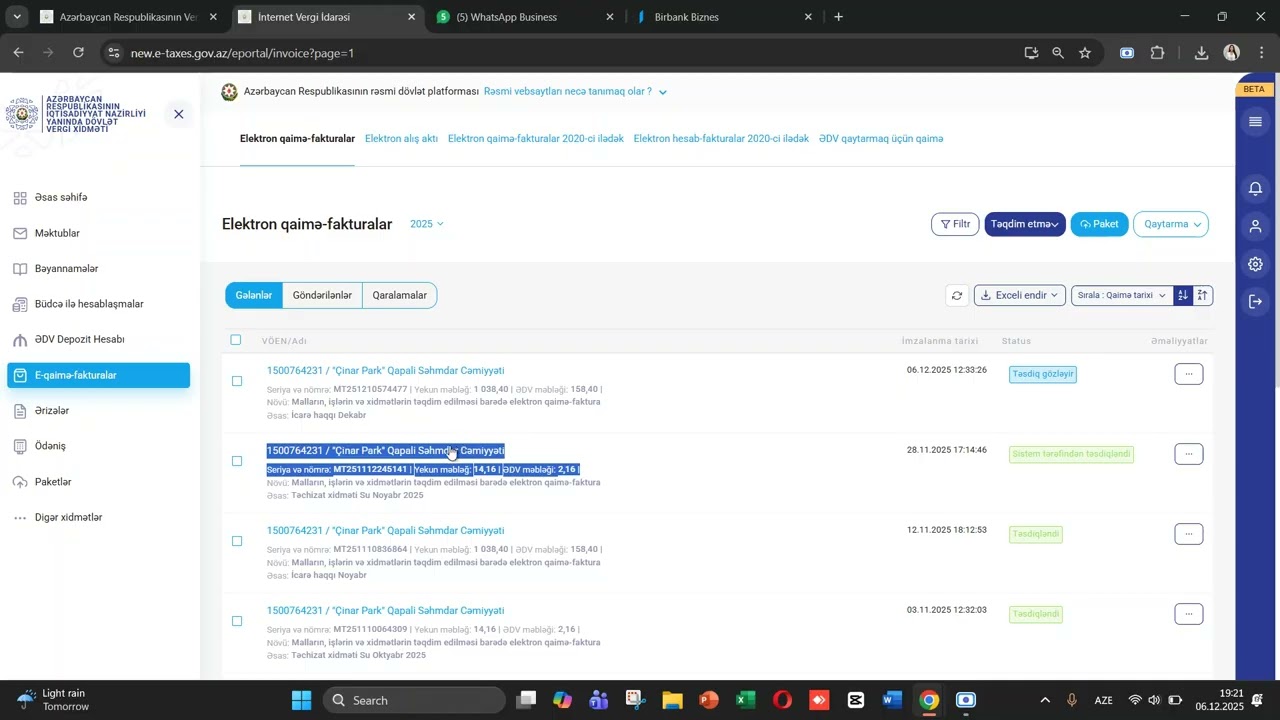Open the Təqdim etmə dropdown

1025,224
